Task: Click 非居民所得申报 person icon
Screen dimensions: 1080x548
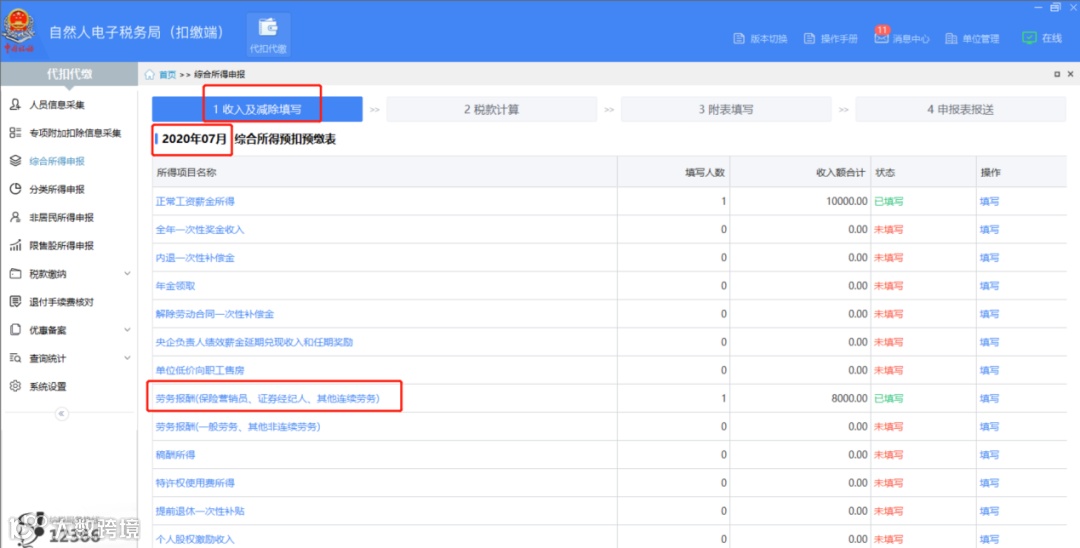Action: [x=15, y=218]
